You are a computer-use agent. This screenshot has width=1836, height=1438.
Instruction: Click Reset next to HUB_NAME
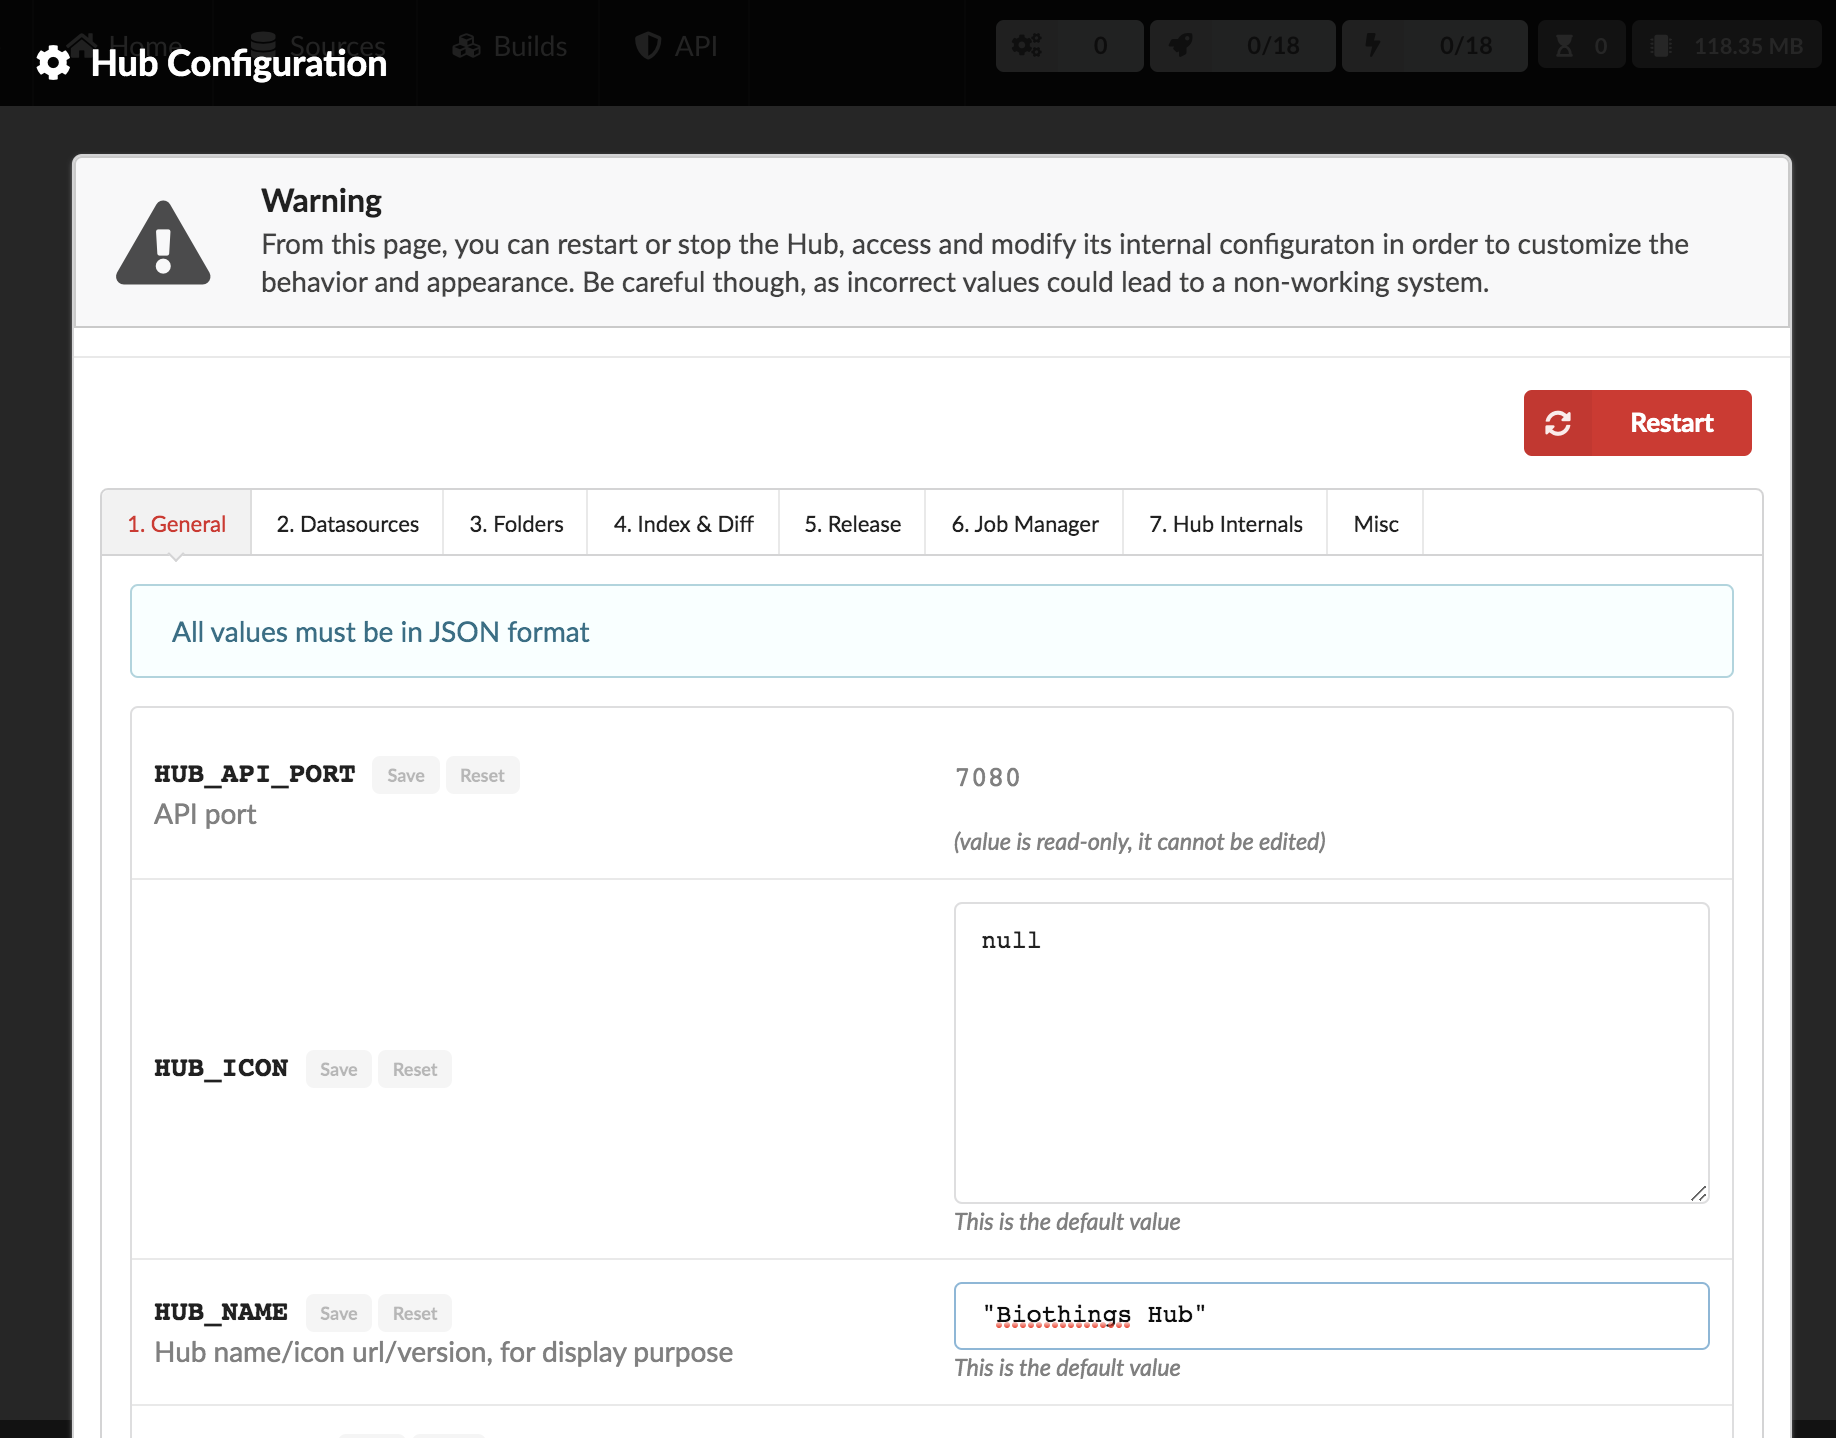coord(414,1313)
